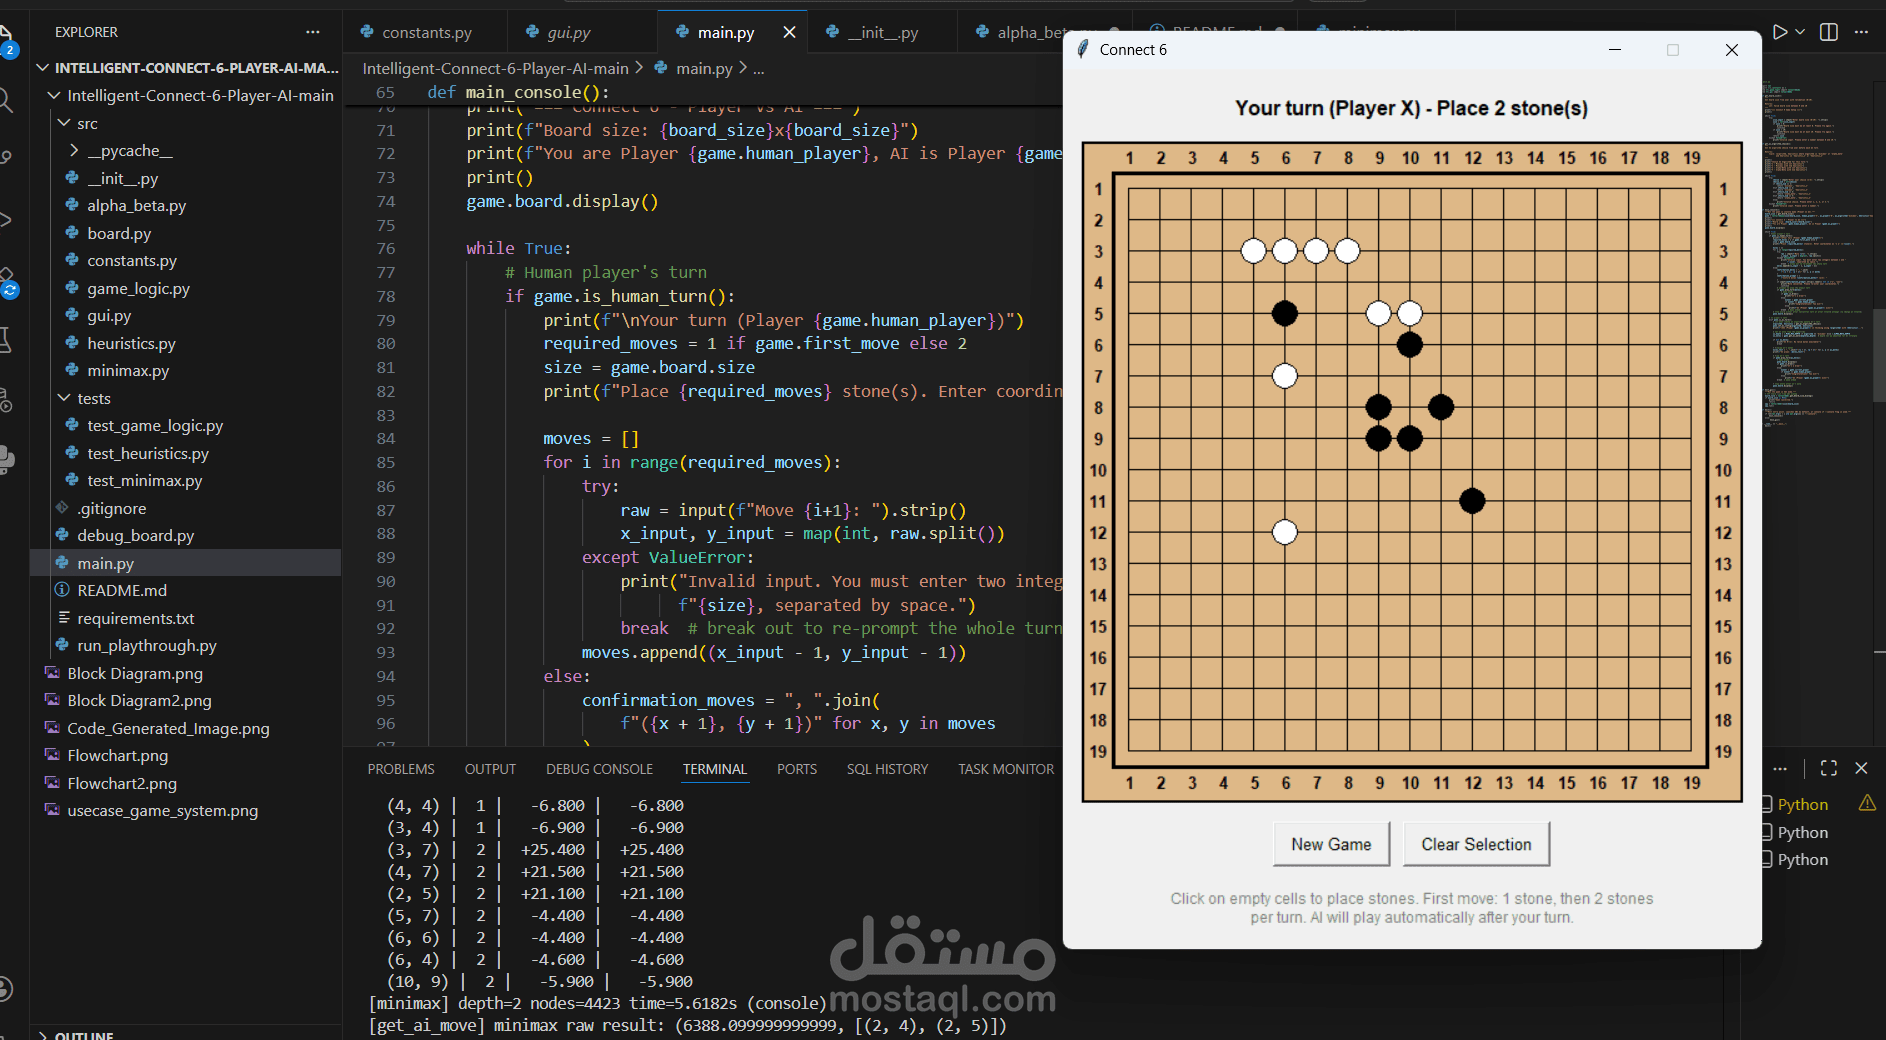Start a New Game in Connect 6

1331,844
